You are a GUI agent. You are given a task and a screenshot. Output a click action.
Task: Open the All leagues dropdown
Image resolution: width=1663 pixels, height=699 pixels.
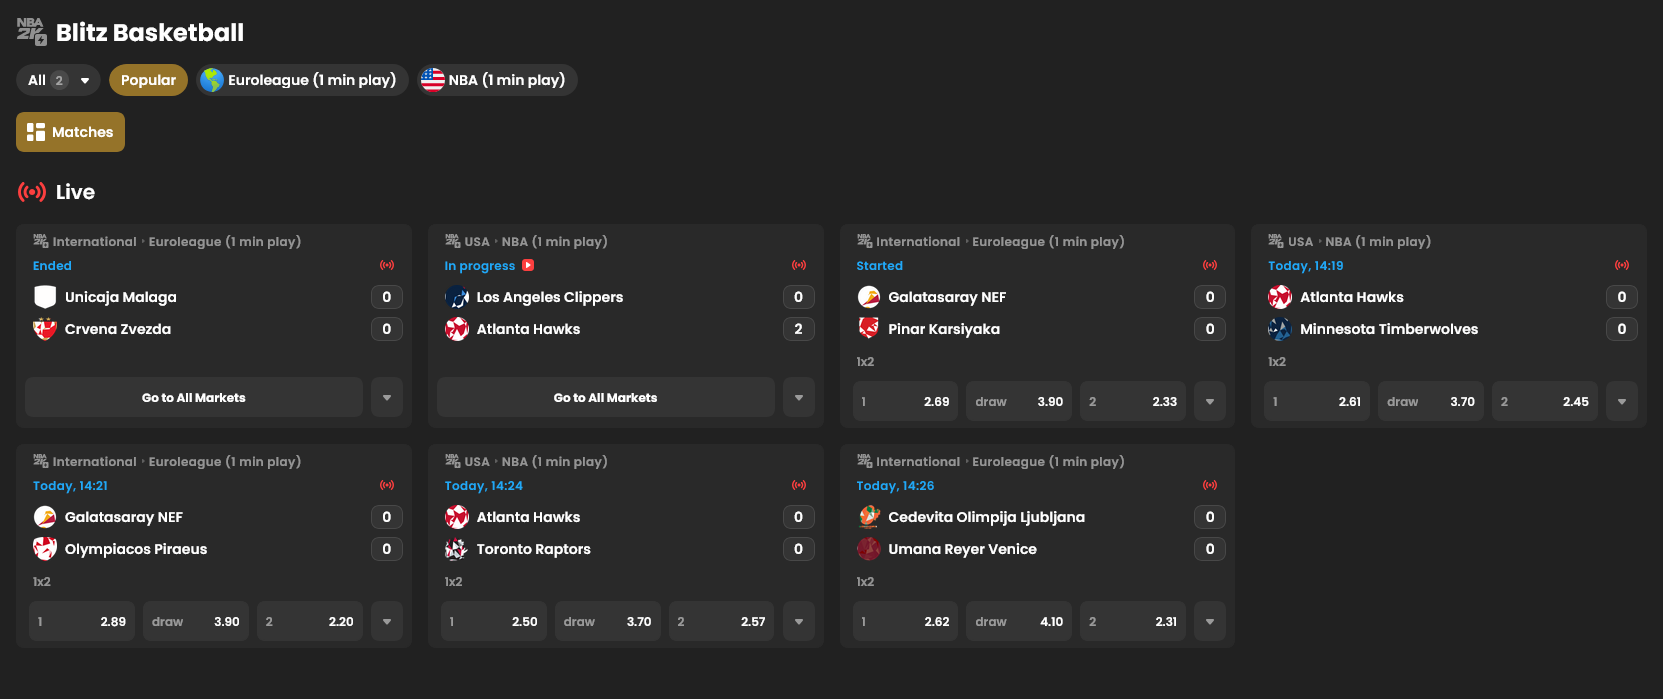click(x=58, y=80)
